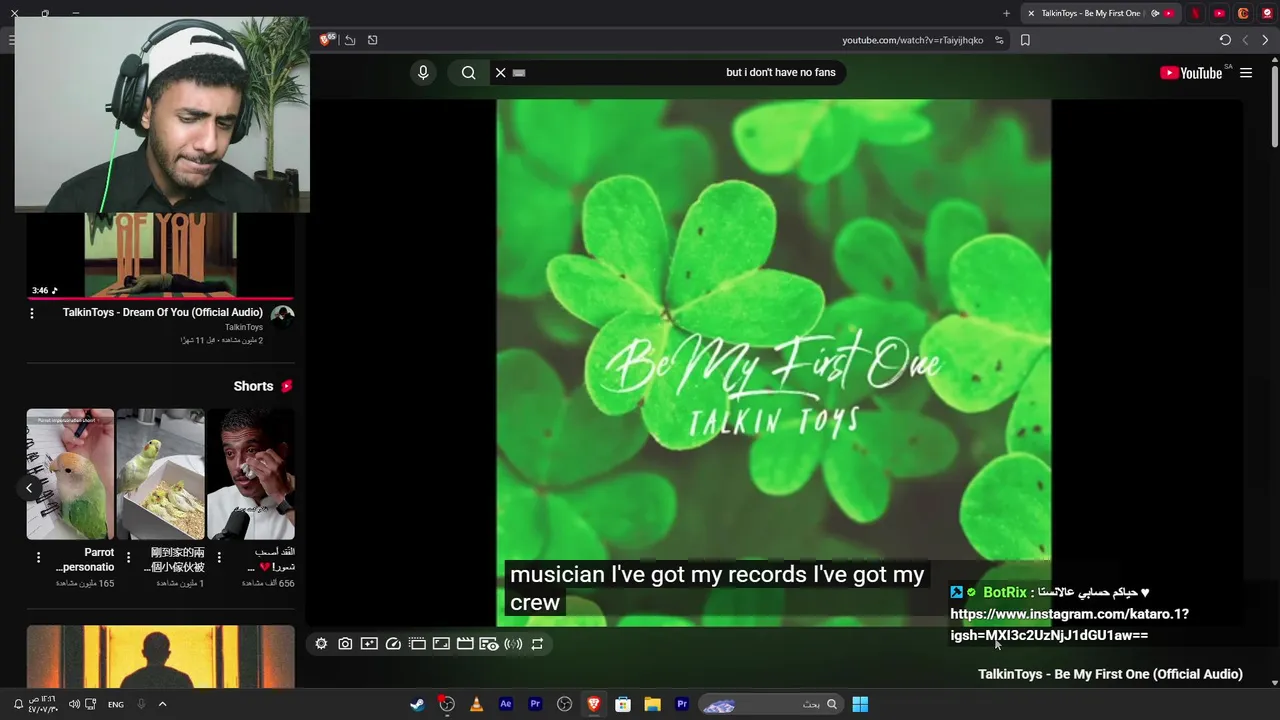Click the audio broadcast waves icon
Image resolution: width=1280 pixels, height=720 pixels.
pos(513,644)
